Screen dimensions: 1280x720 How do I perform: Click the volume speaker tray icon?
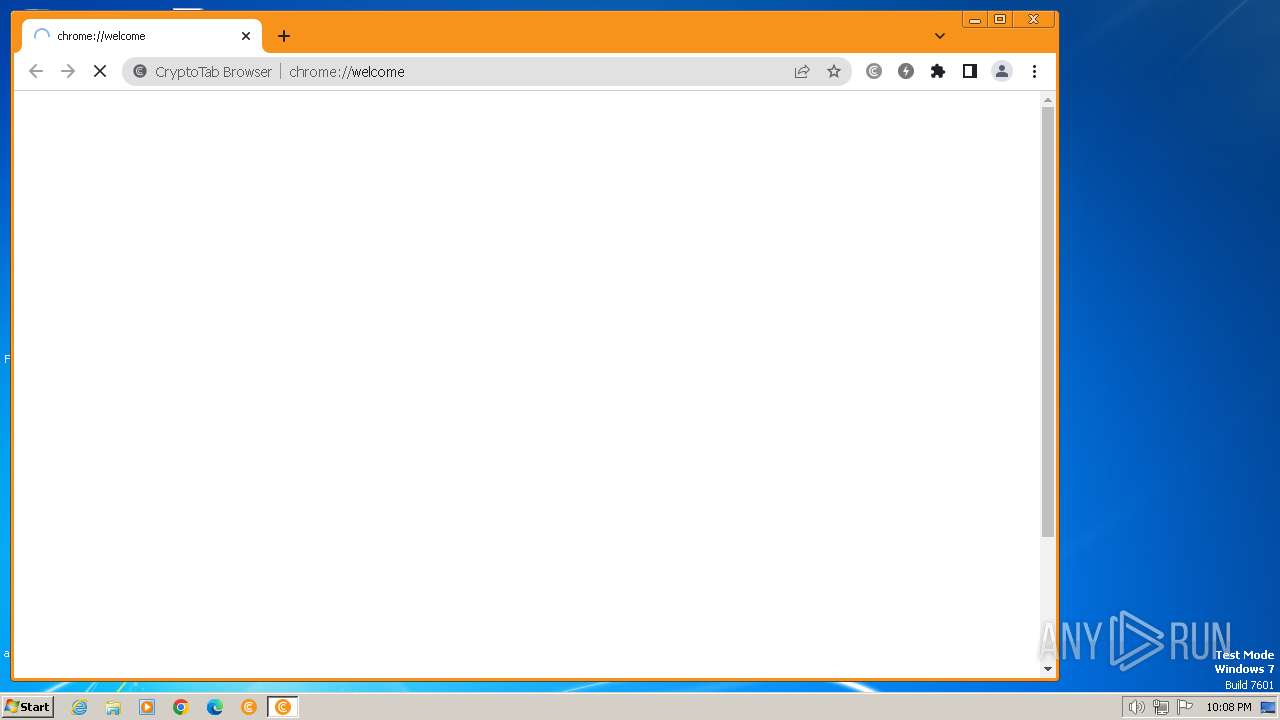(1136, 707)
